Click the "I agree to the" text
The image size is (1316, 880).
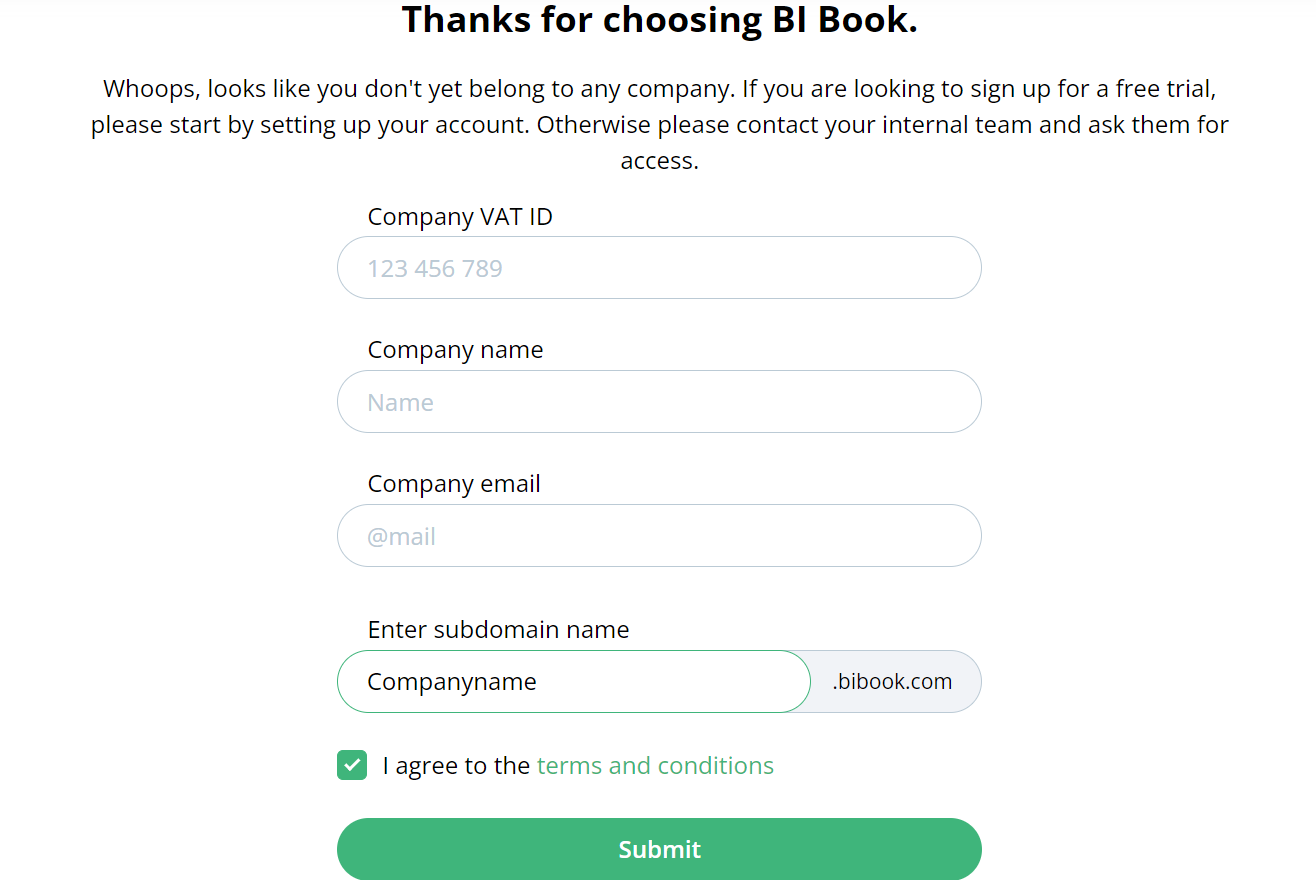[x=456, y=766]
